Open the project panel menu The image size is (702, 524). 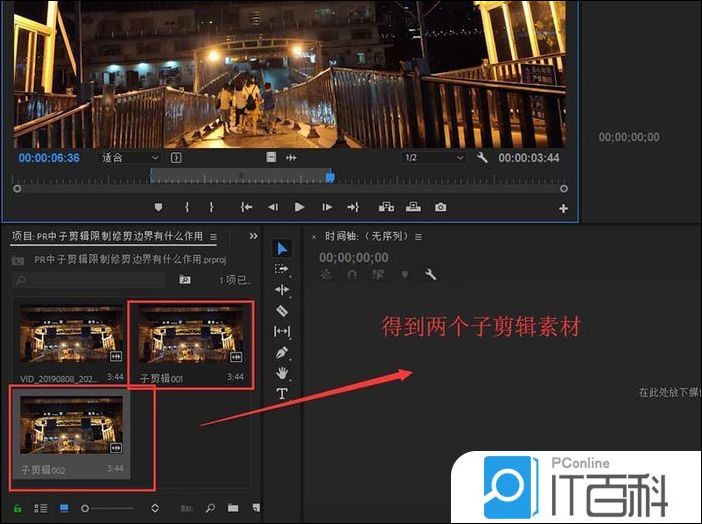click(x=213, y=237)
